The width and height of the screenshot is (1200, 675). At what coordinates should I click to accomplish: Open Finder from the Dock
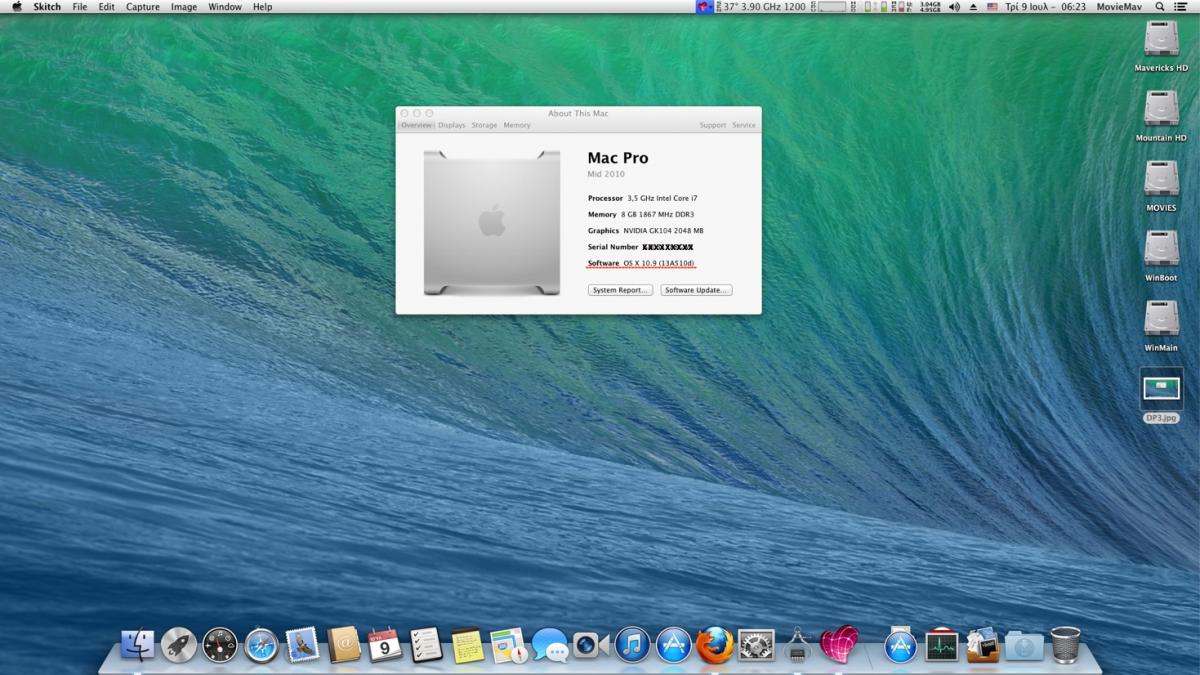coord(138,646)
